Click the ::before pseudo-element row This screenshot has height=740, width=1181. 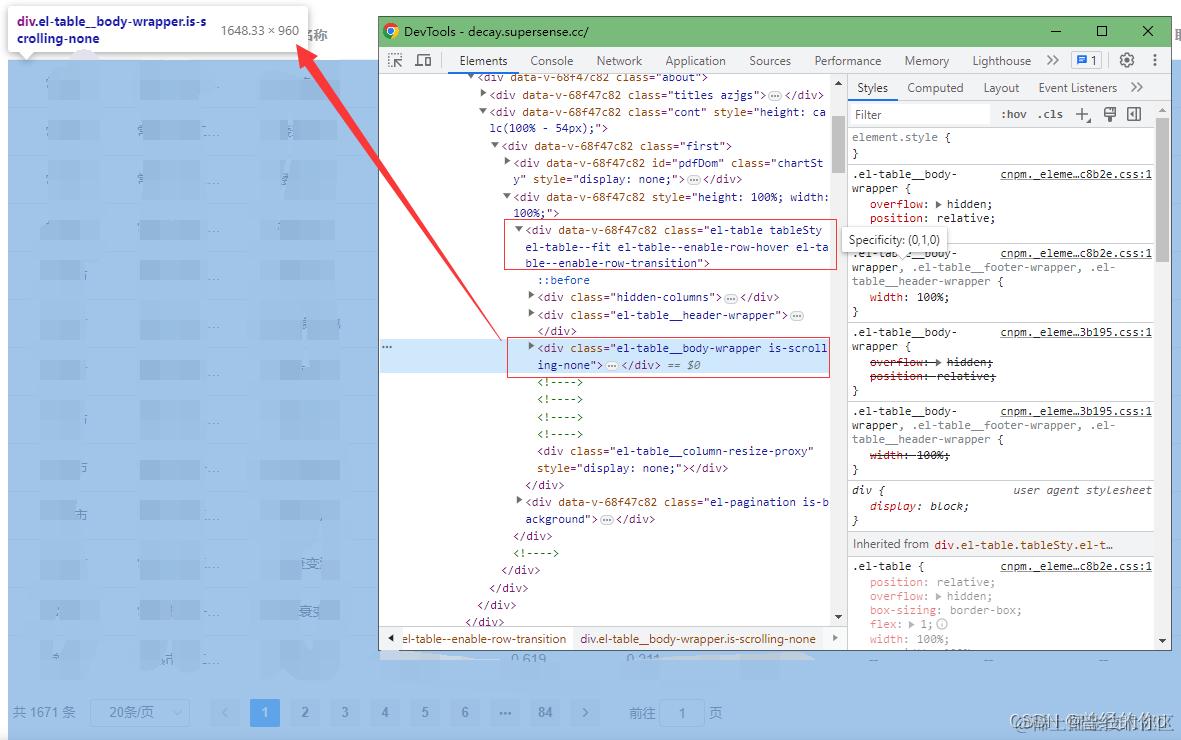(563, 280)
